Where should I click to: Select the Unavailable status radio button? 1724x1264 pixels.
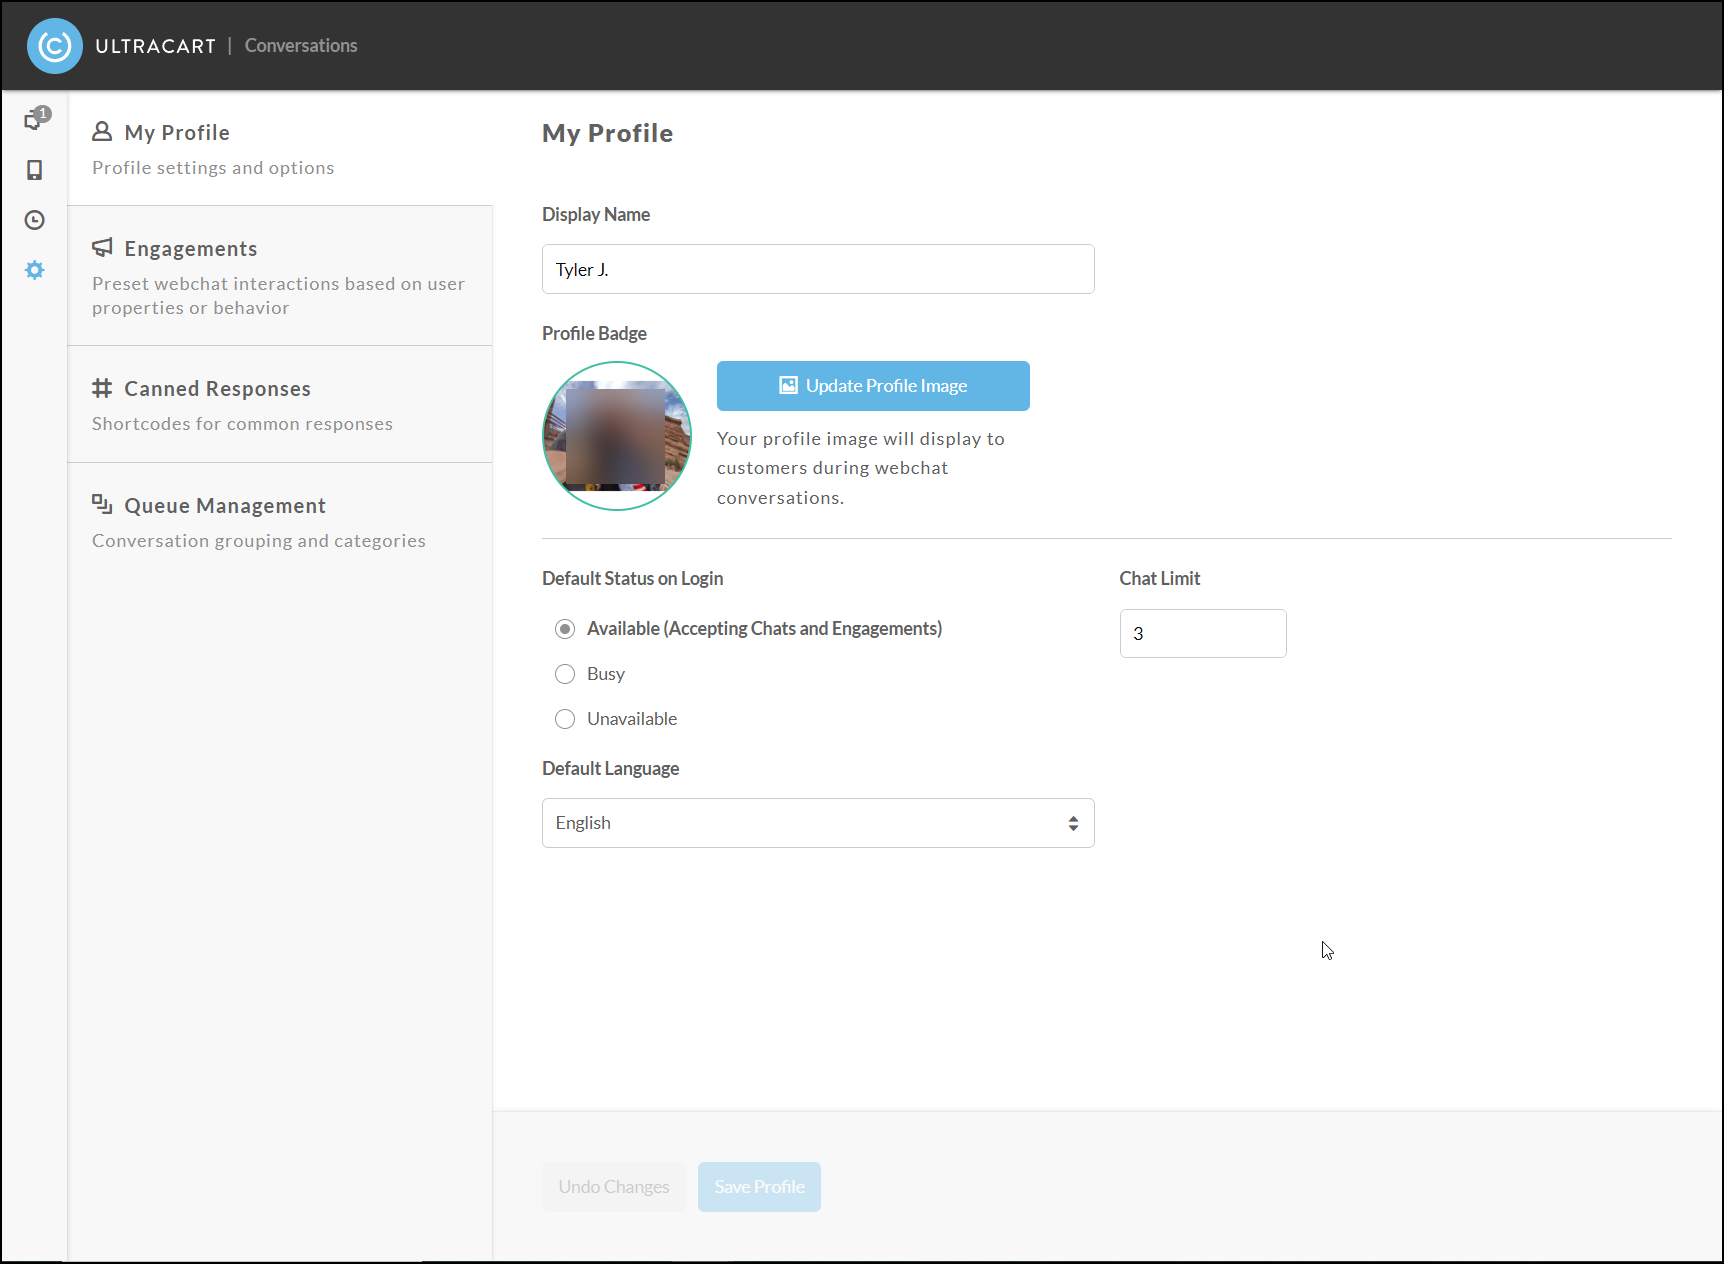coord(565,719)
